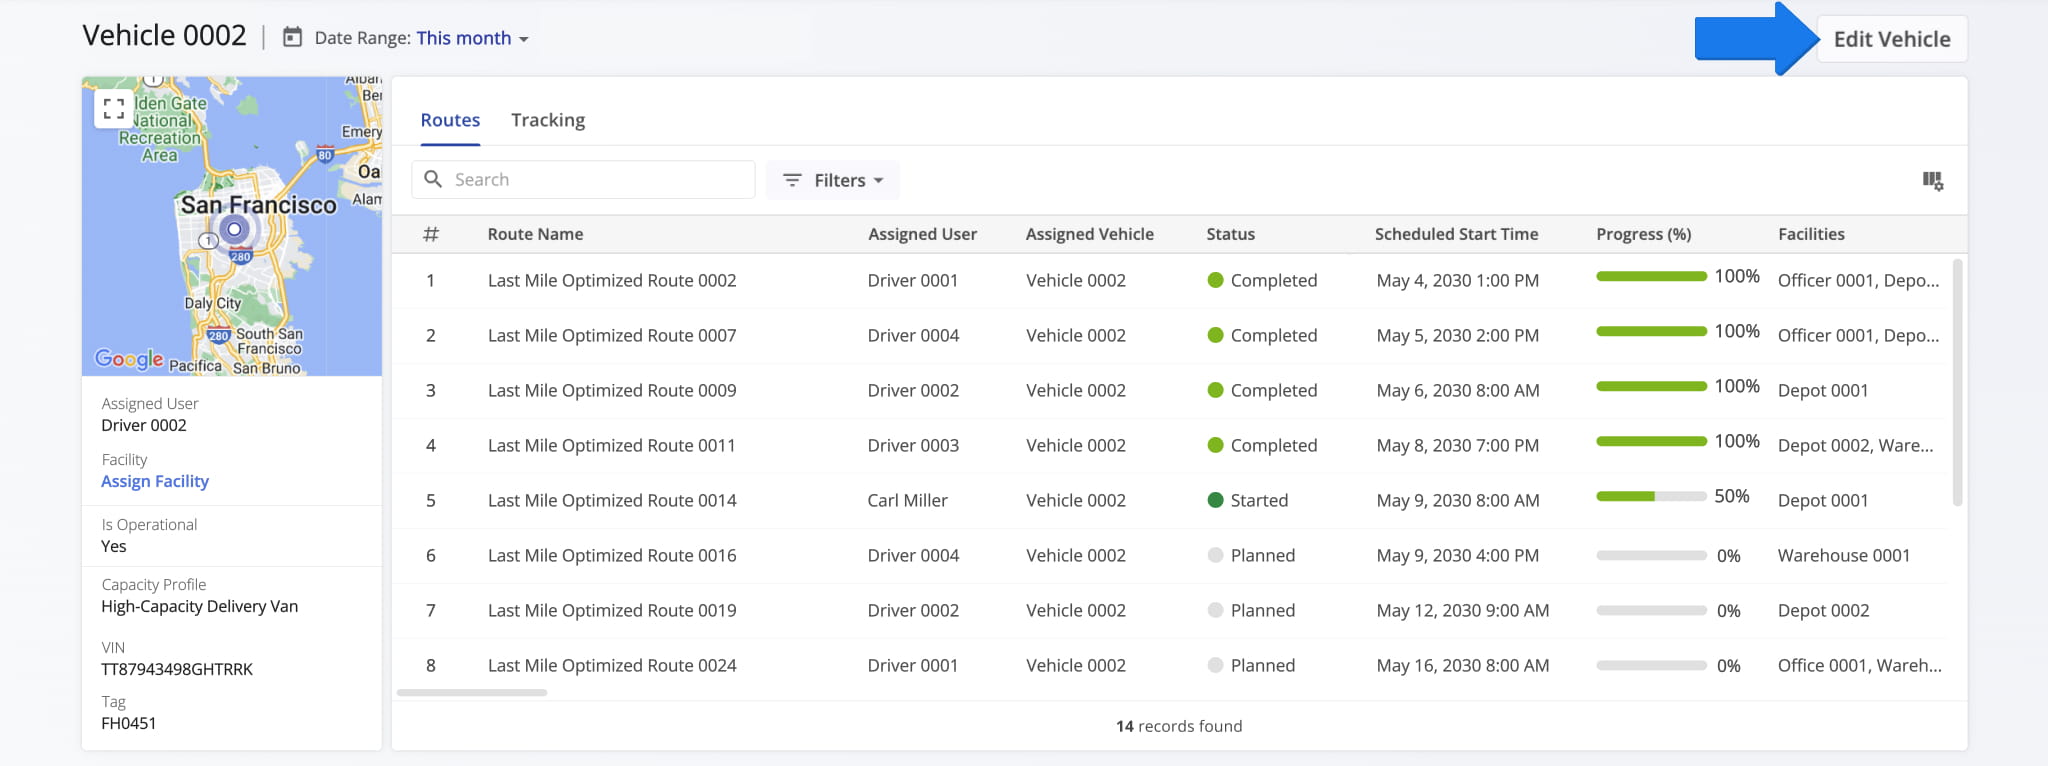2048x766 pixels.
Task: Click the search magnifier icon
Action: click(433, 179)
